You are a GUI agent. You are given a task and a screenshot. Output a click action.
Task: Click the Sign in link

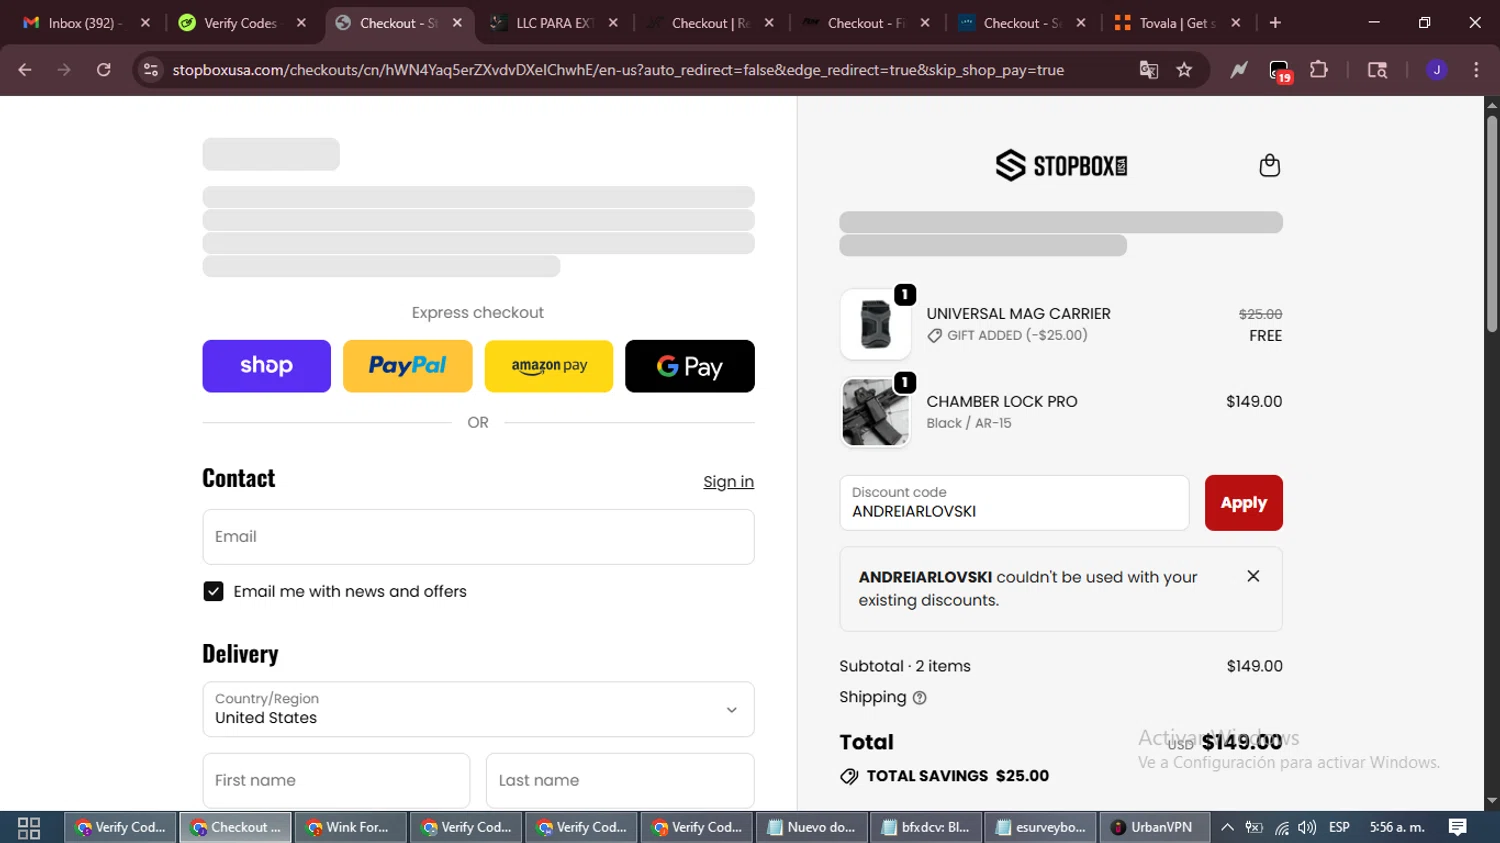tap(728, 482)
